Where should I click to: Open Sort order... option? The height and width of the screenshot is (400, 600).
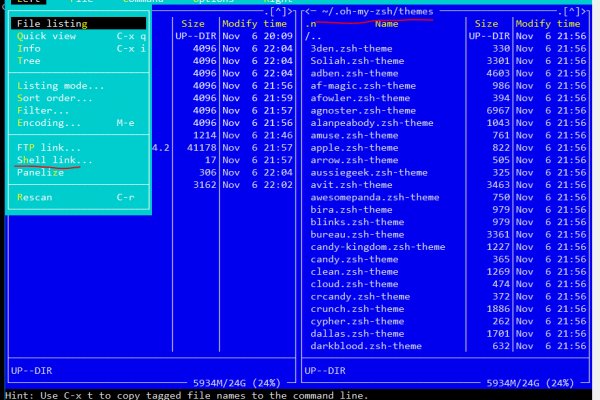(x=54, y=98)
